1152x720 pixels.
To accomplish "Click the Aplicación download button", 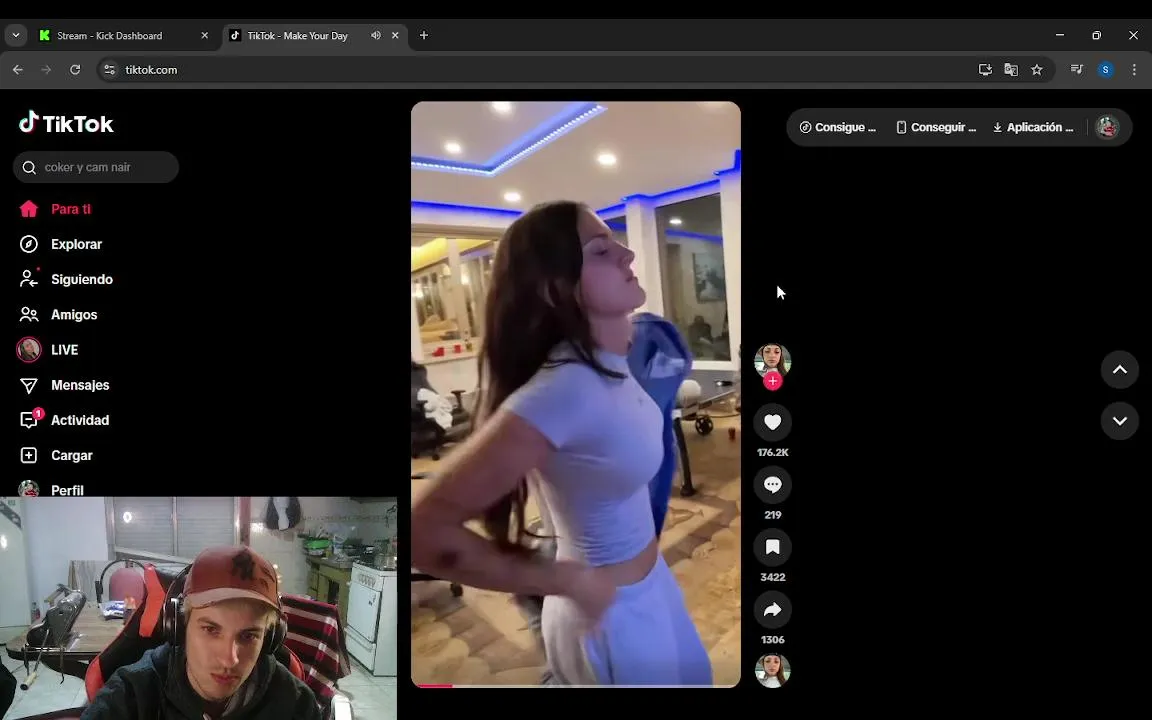I will 1032,127.
